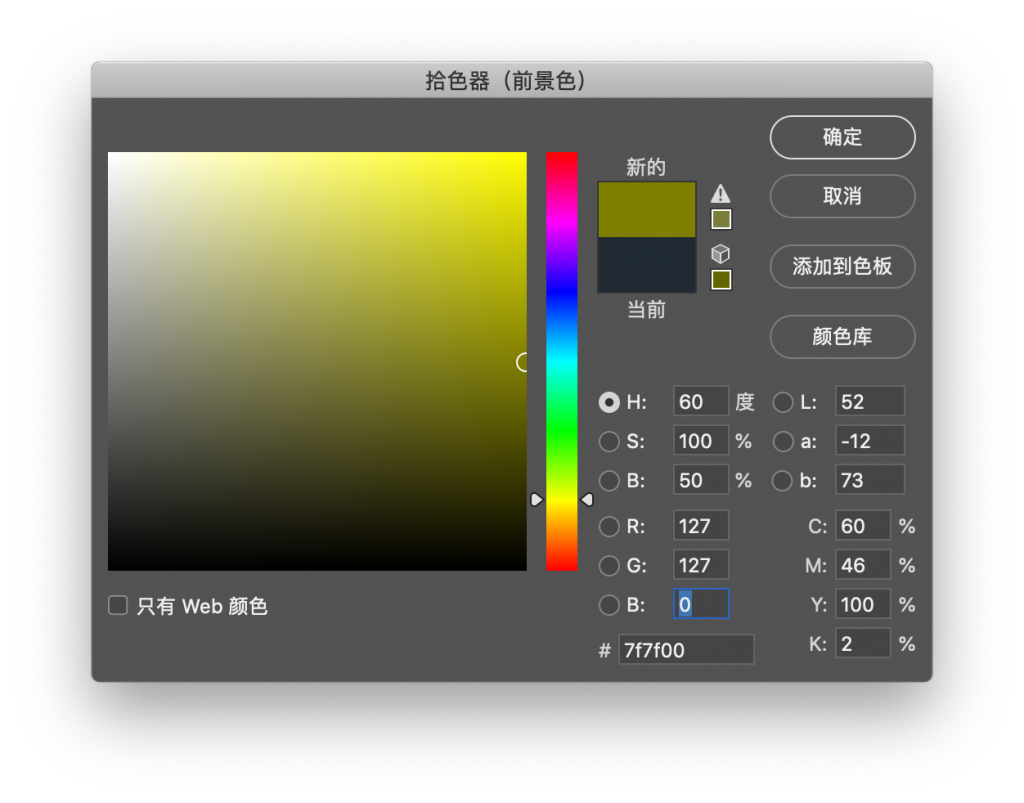Click the web-safe color cube icon

(721, 254)
